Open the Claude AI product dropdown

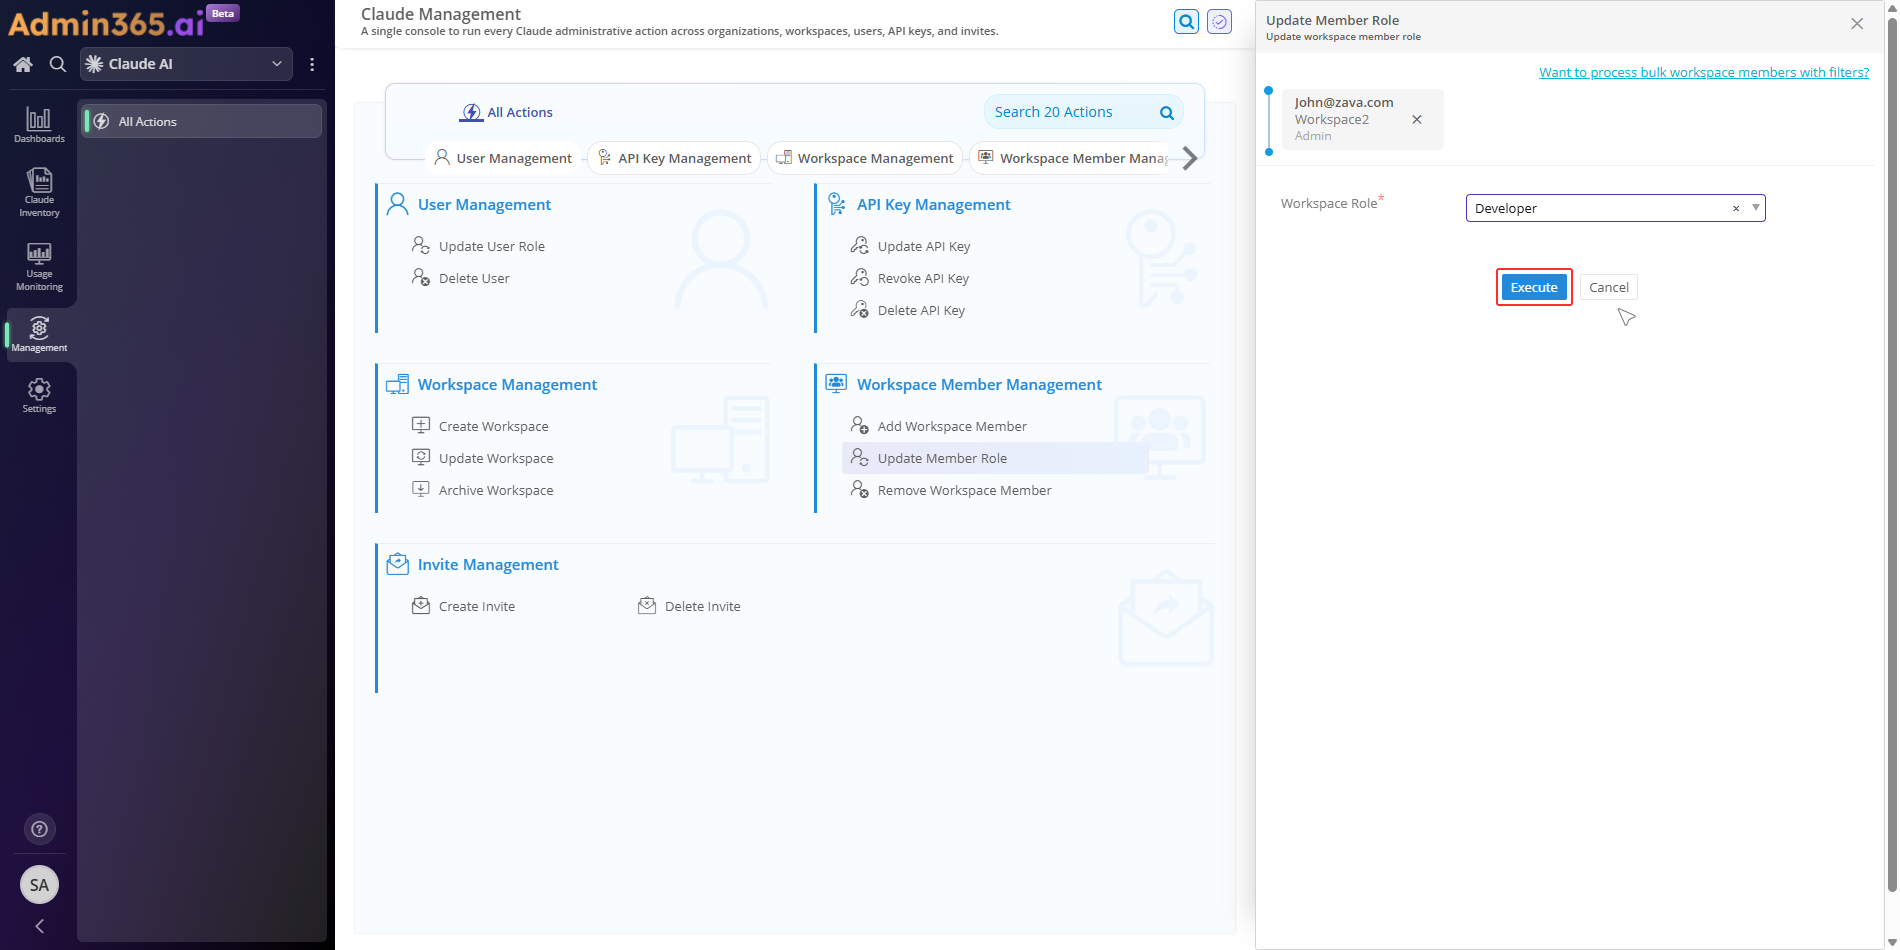(x=186, y=64)
